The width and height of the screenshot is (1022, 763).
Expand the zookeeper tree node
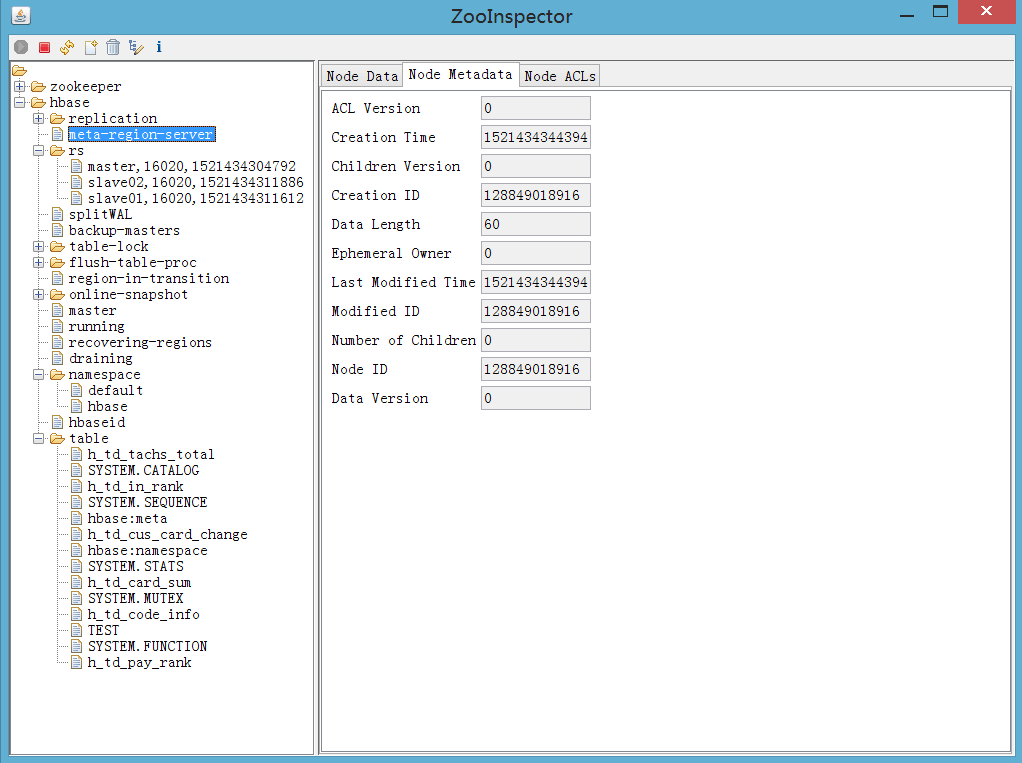20,87
